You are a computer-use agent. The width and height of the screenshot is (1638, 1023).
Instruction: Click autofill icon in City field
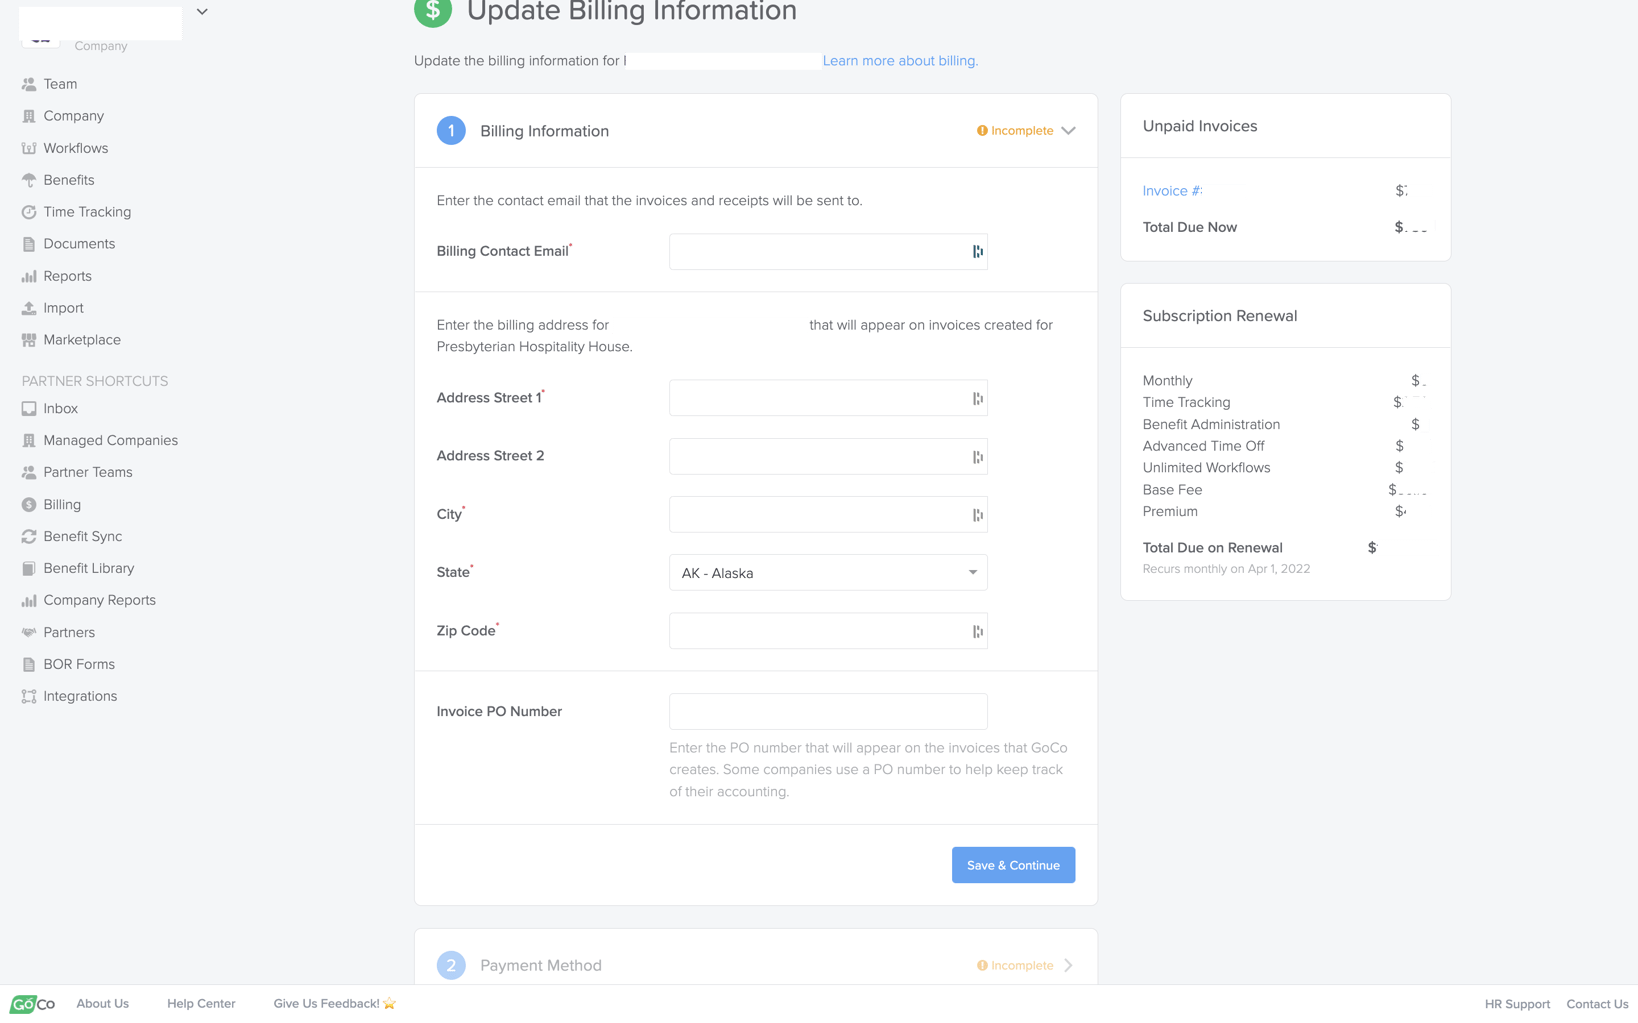(977, 516)
